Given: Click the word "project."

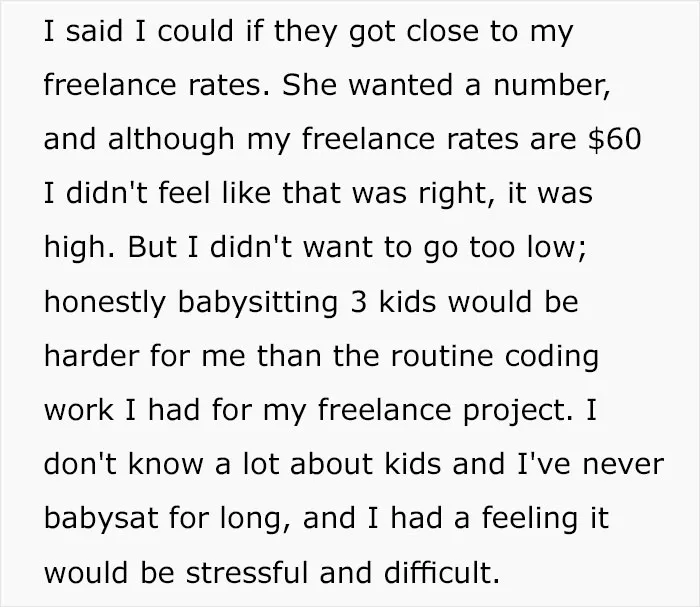Looking at the screenshot, I should pyautogui.click(x=518, y=412).
